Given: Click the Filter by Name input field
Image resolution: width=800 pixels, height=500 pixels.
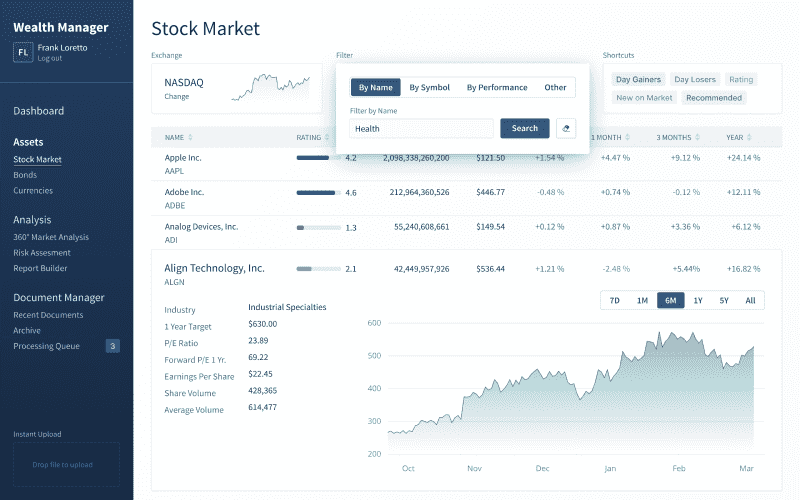Looking at the screenshot, I should click(x=421, y=128).
